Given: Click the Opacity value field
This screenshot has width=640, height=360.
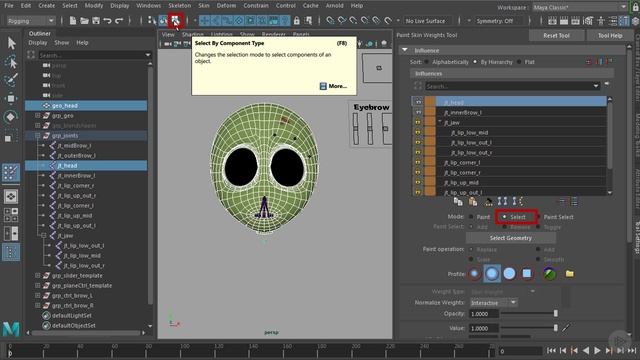Looking at the screenshot, I should pyautogui.click(x=484, y=313).
